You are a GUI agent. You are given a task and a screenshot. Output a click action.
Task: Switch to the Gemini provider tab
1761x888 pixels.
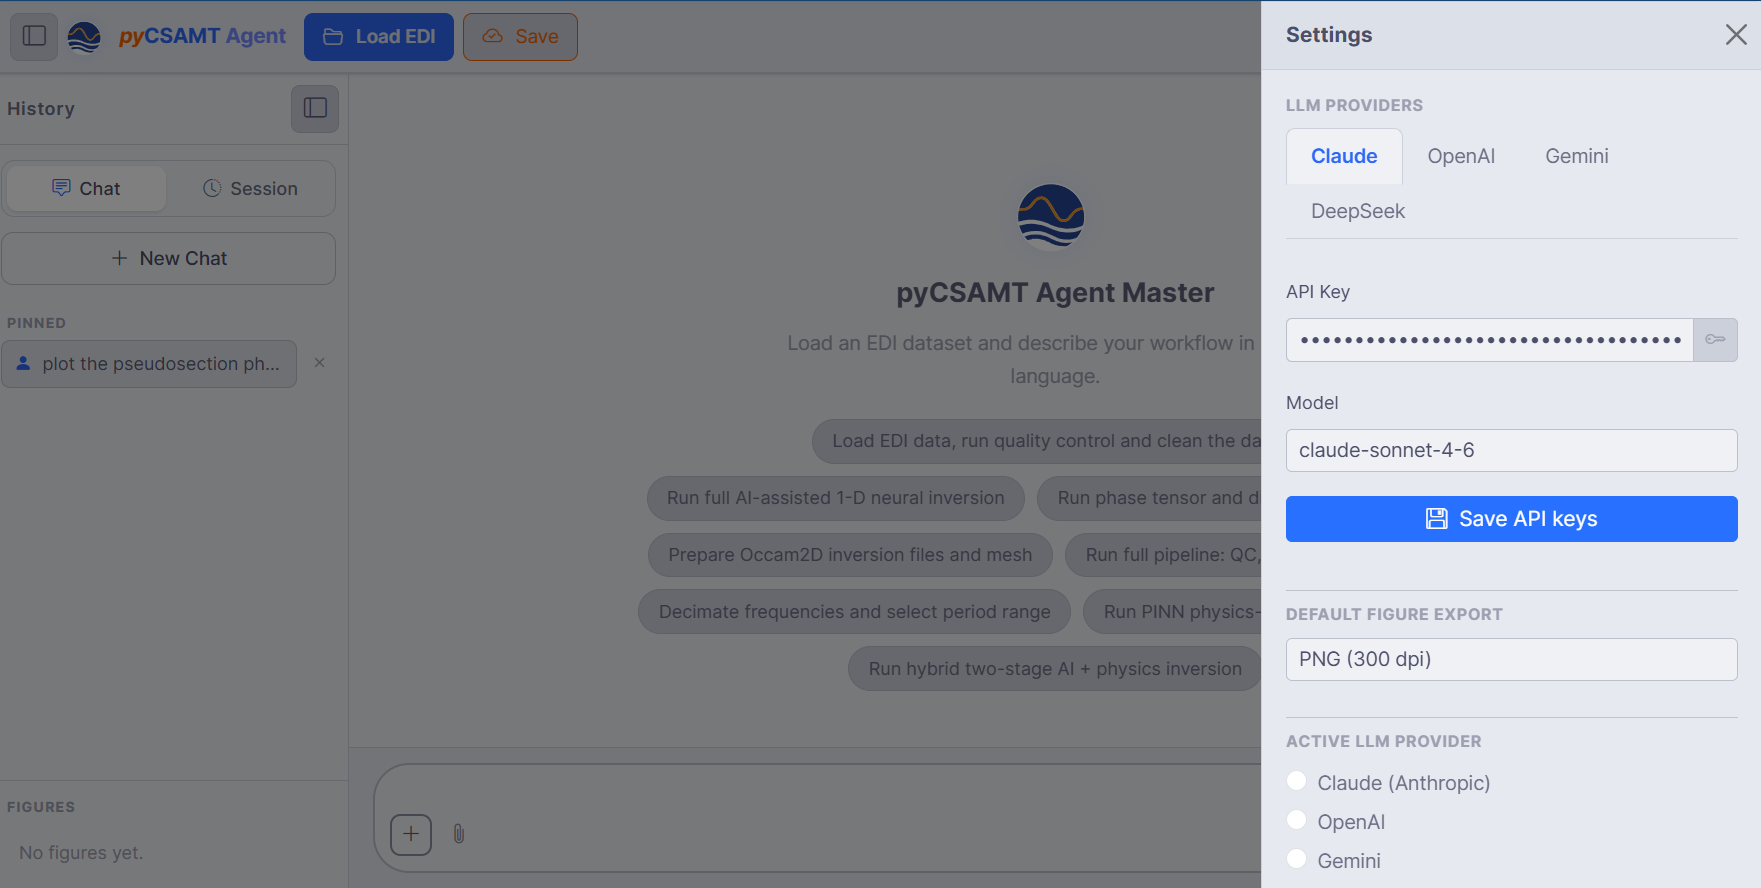[1577, 156]
